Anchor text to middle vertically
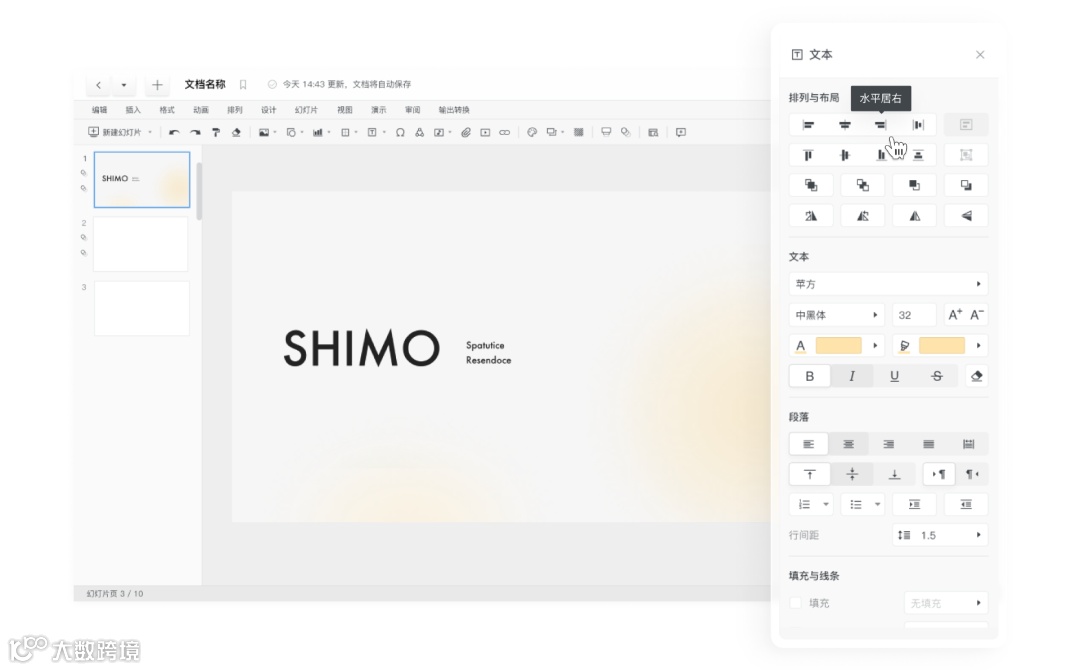This screenshot has height=670, width=1080. 852,474
